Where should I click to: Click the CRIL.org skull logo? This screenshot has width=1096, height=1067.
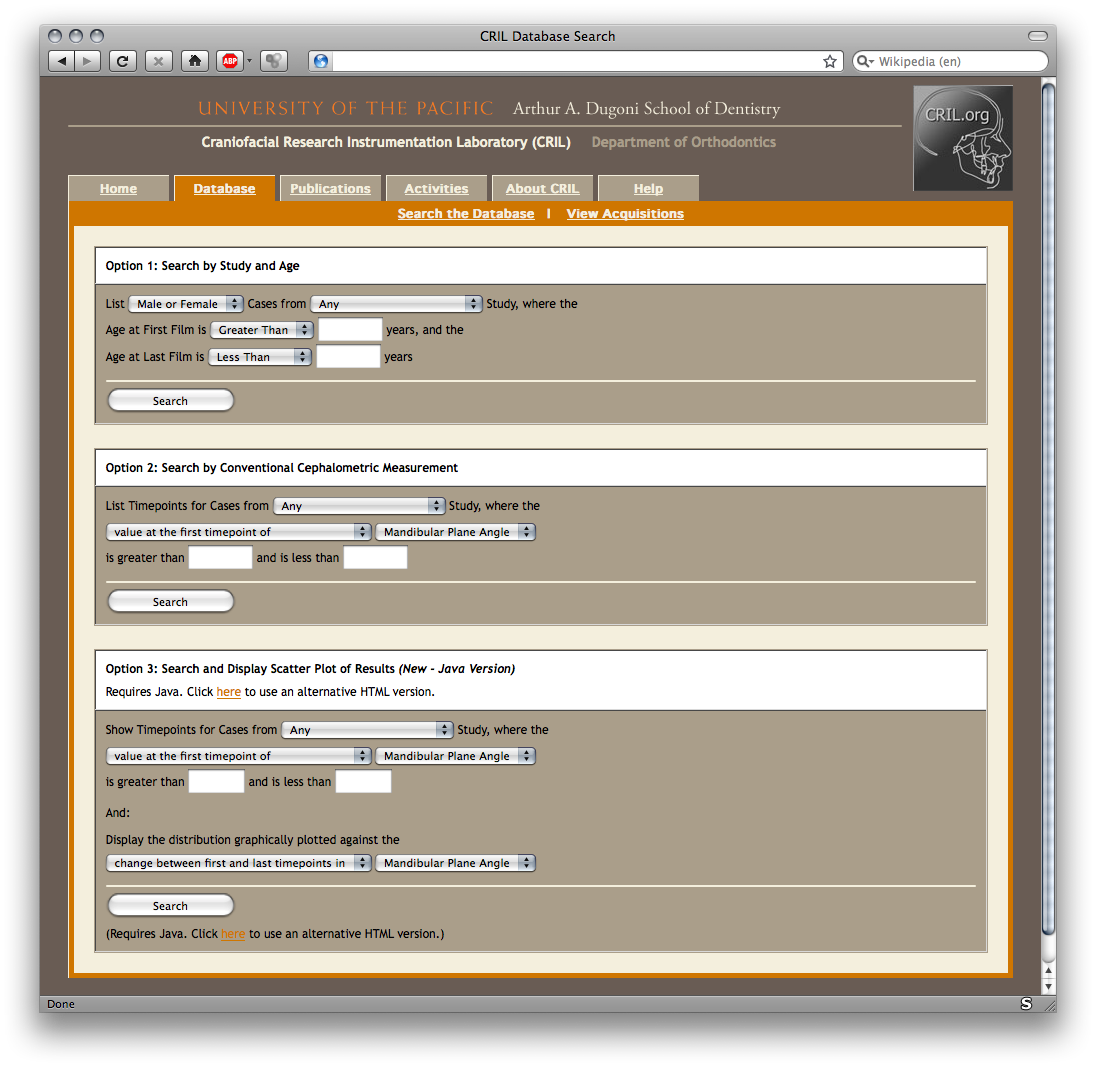tap(962, 138)
